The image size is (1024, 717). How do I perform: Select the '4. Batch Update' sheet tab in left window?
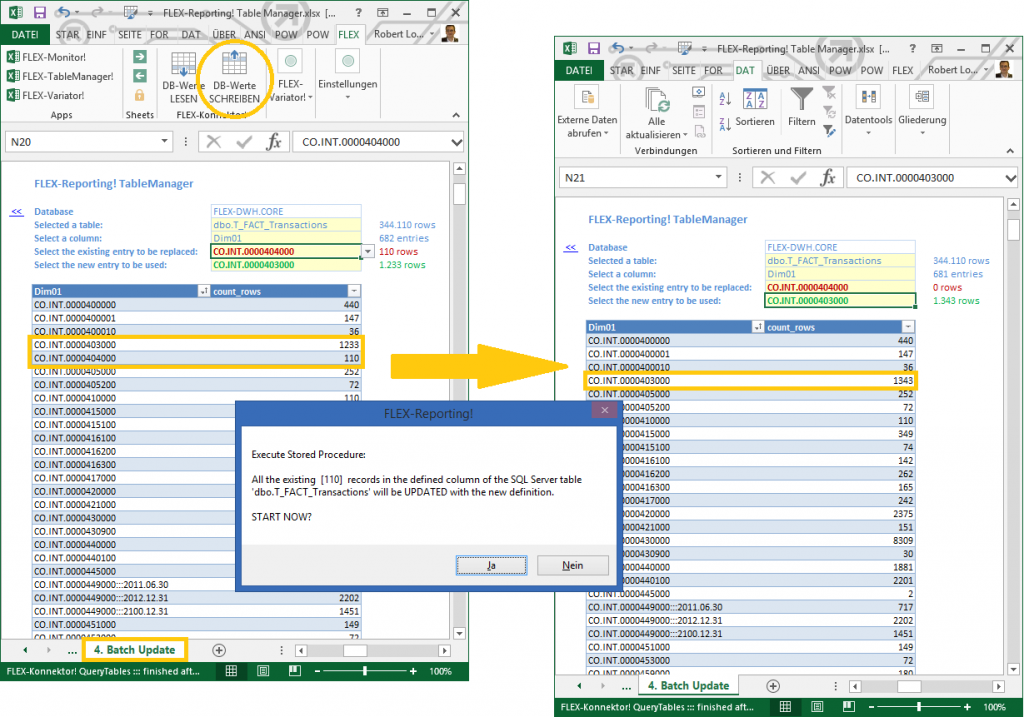[134, 650]
